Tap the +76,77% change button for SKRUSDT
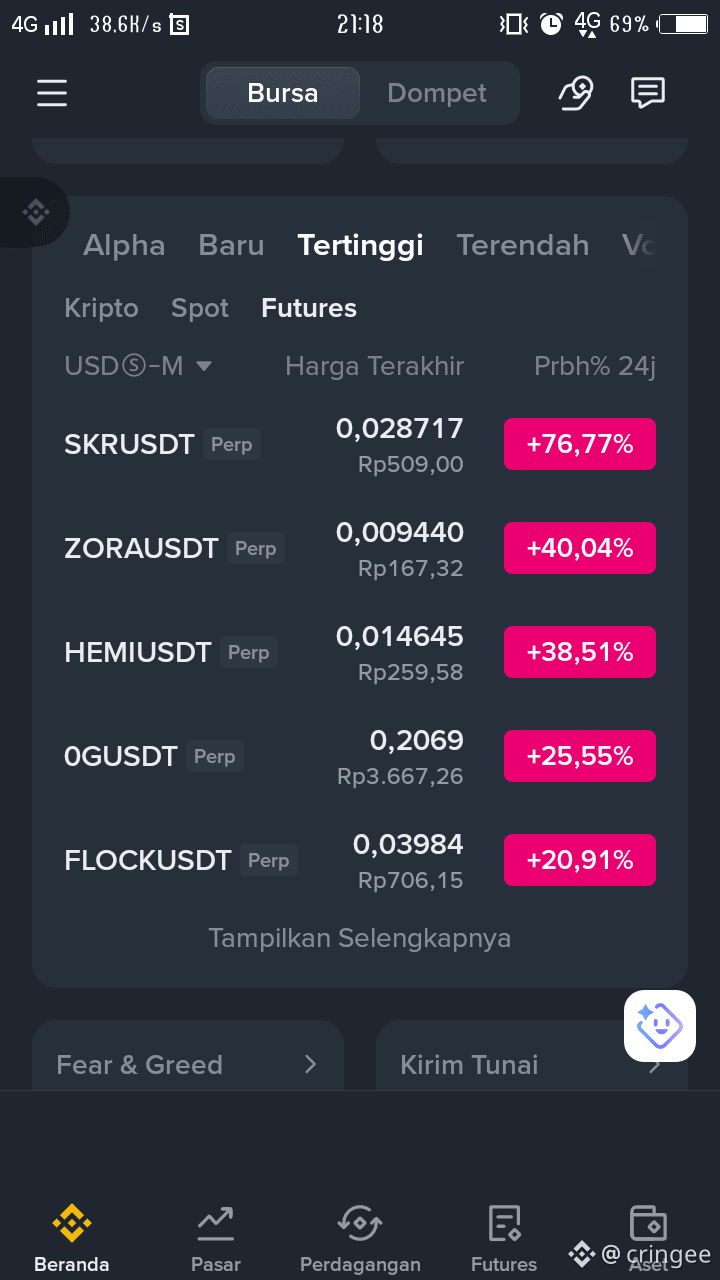 click(580, 444)
